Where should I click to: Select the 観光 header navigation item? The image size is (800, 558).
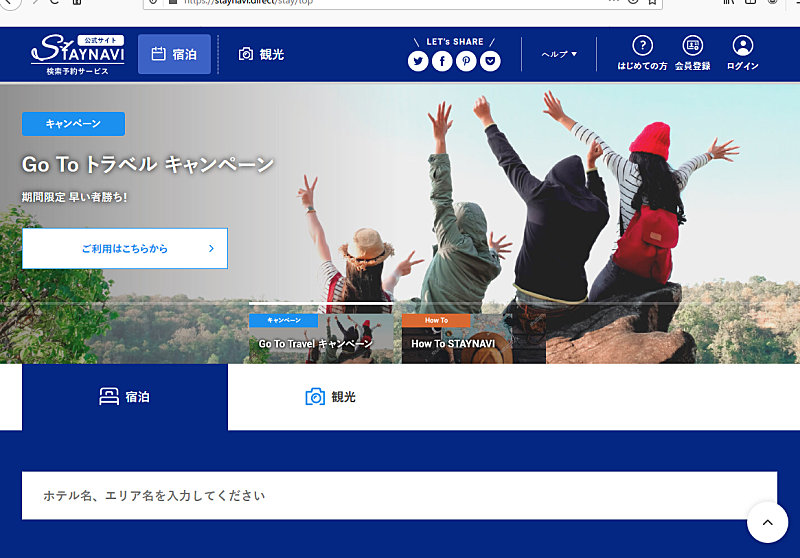coord(262,54)
